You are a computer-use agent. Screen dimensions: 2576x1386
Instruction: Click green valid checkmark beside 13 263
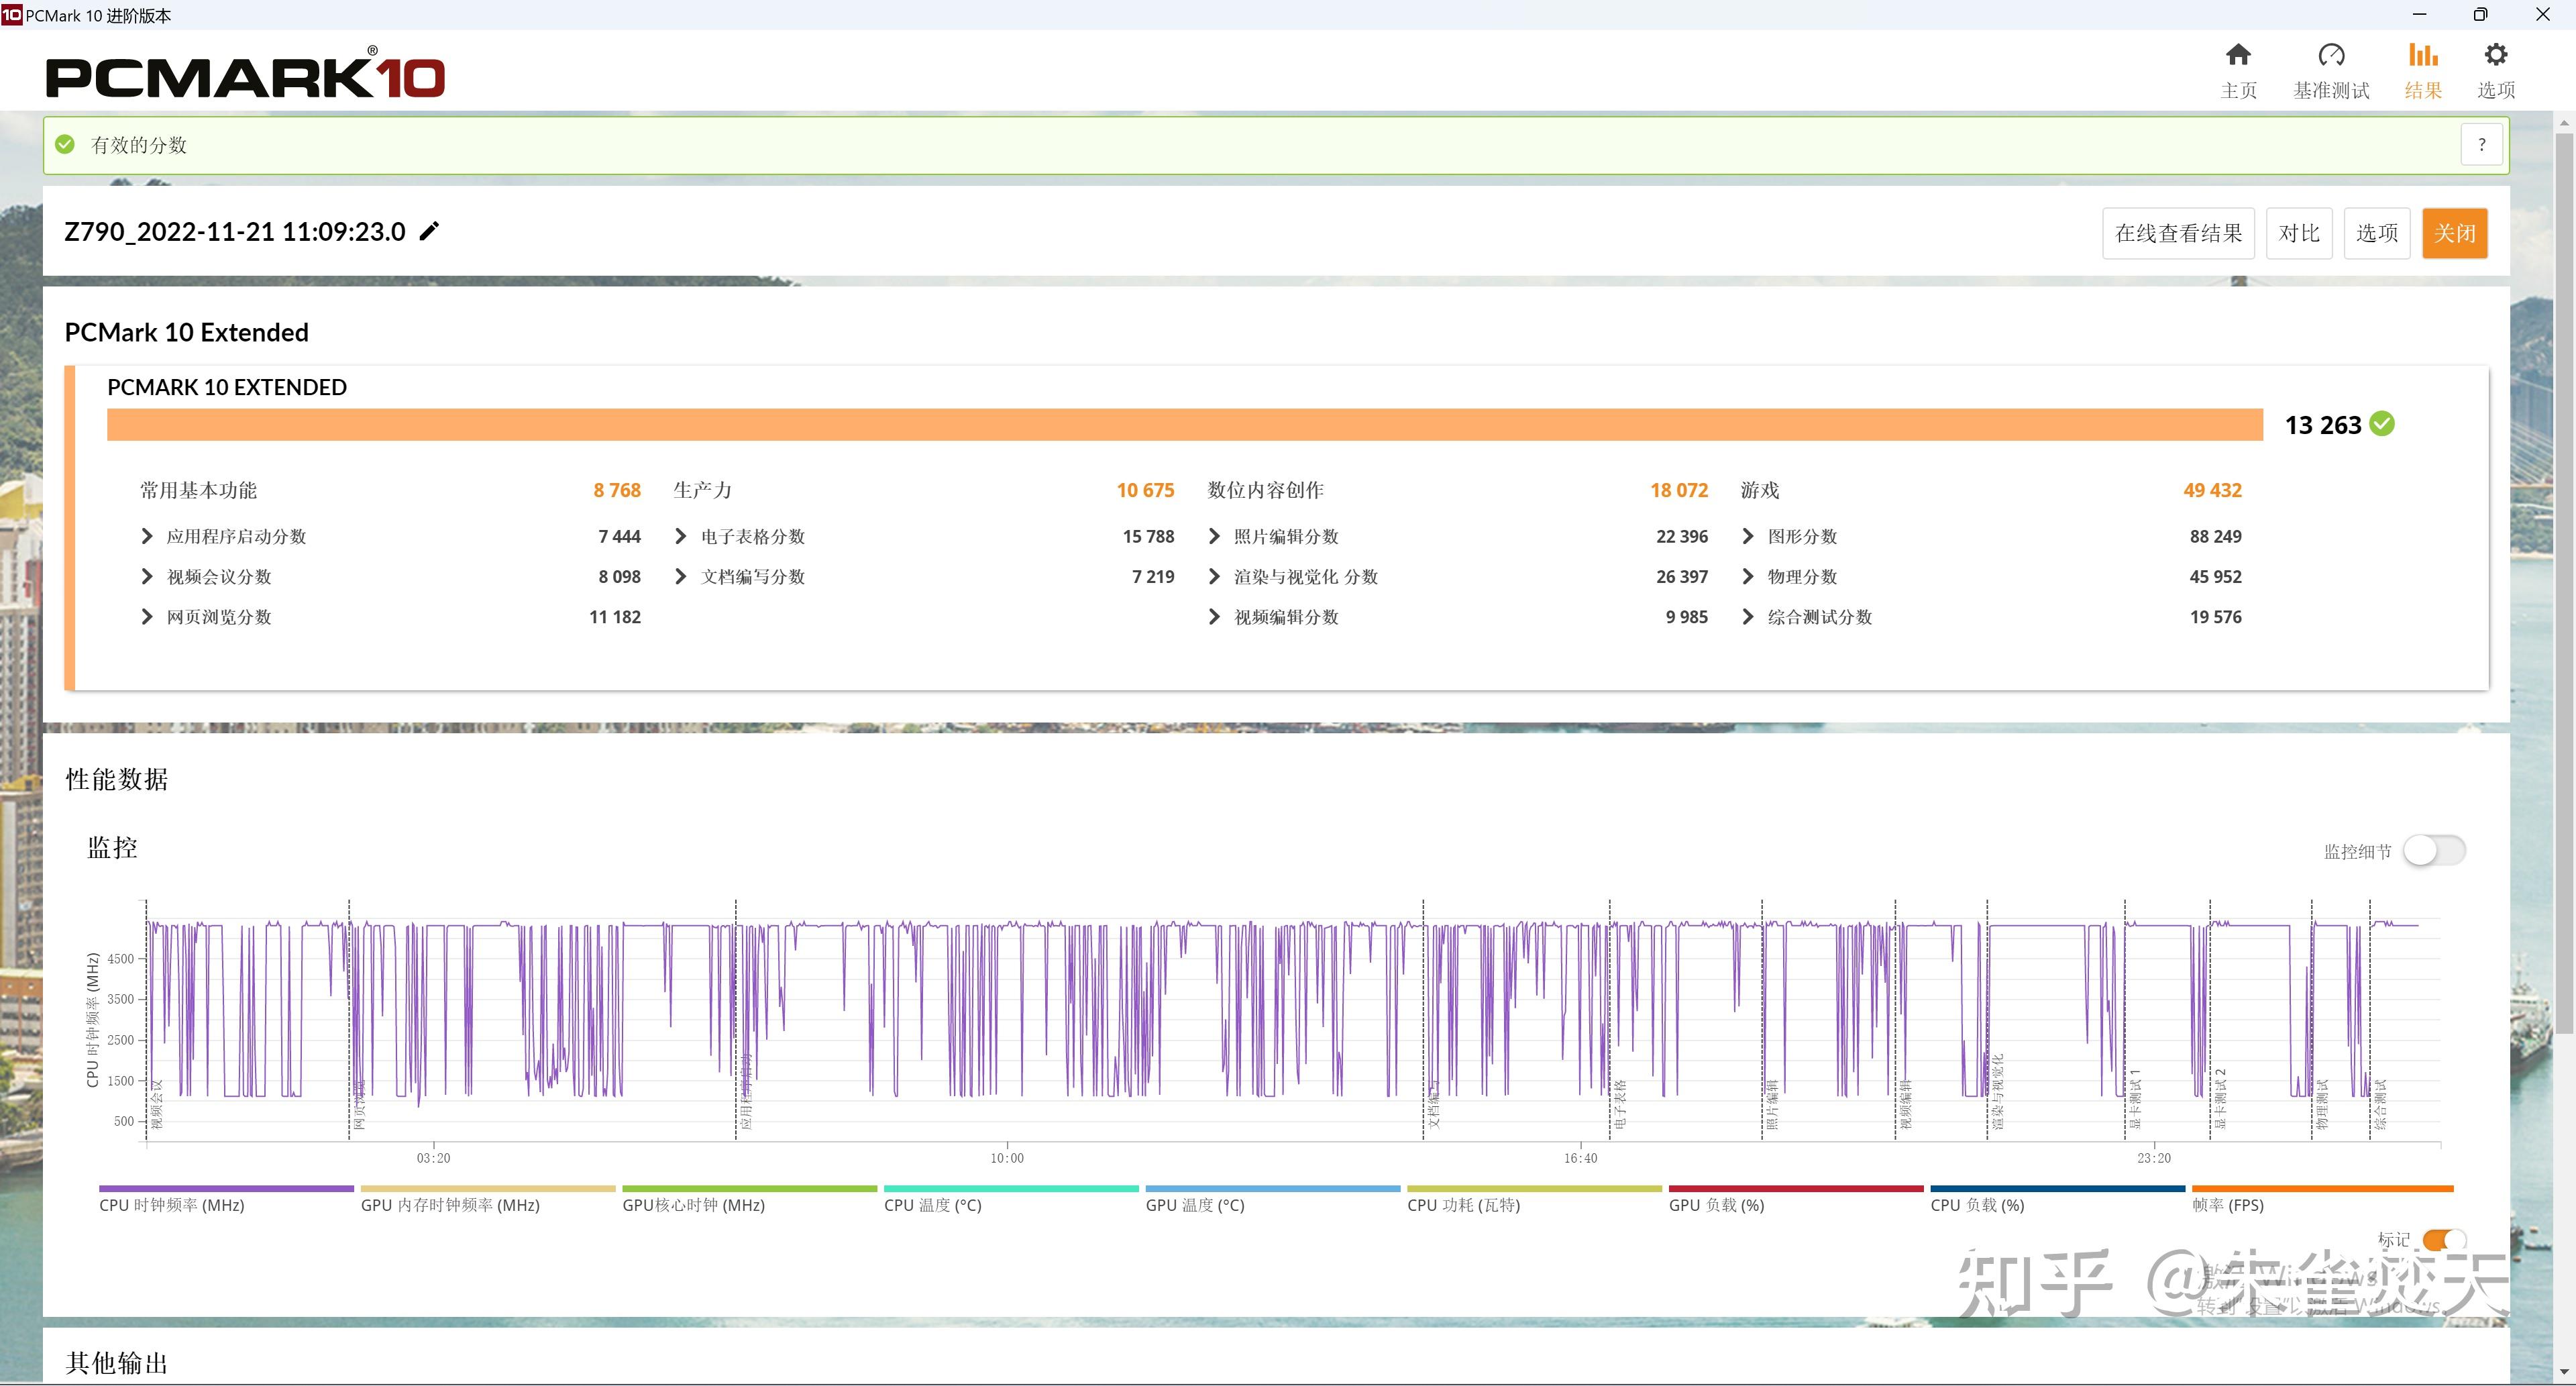(x=2383, y=424)
